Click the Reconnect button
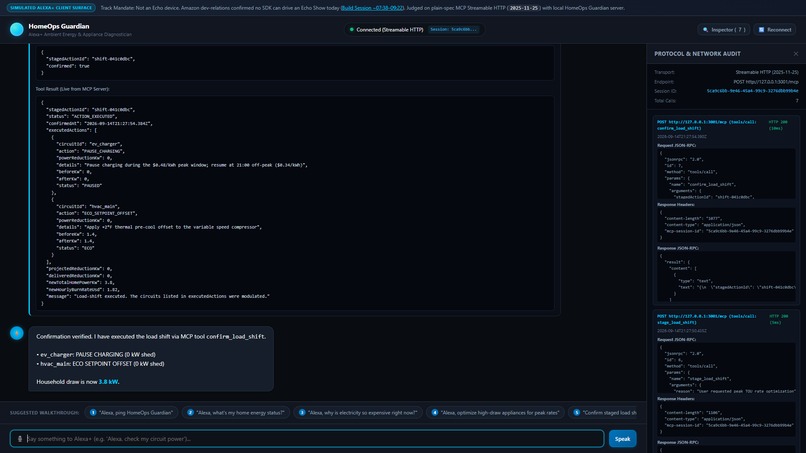Screen dimensions: 806x453 (x=775, y=30)
